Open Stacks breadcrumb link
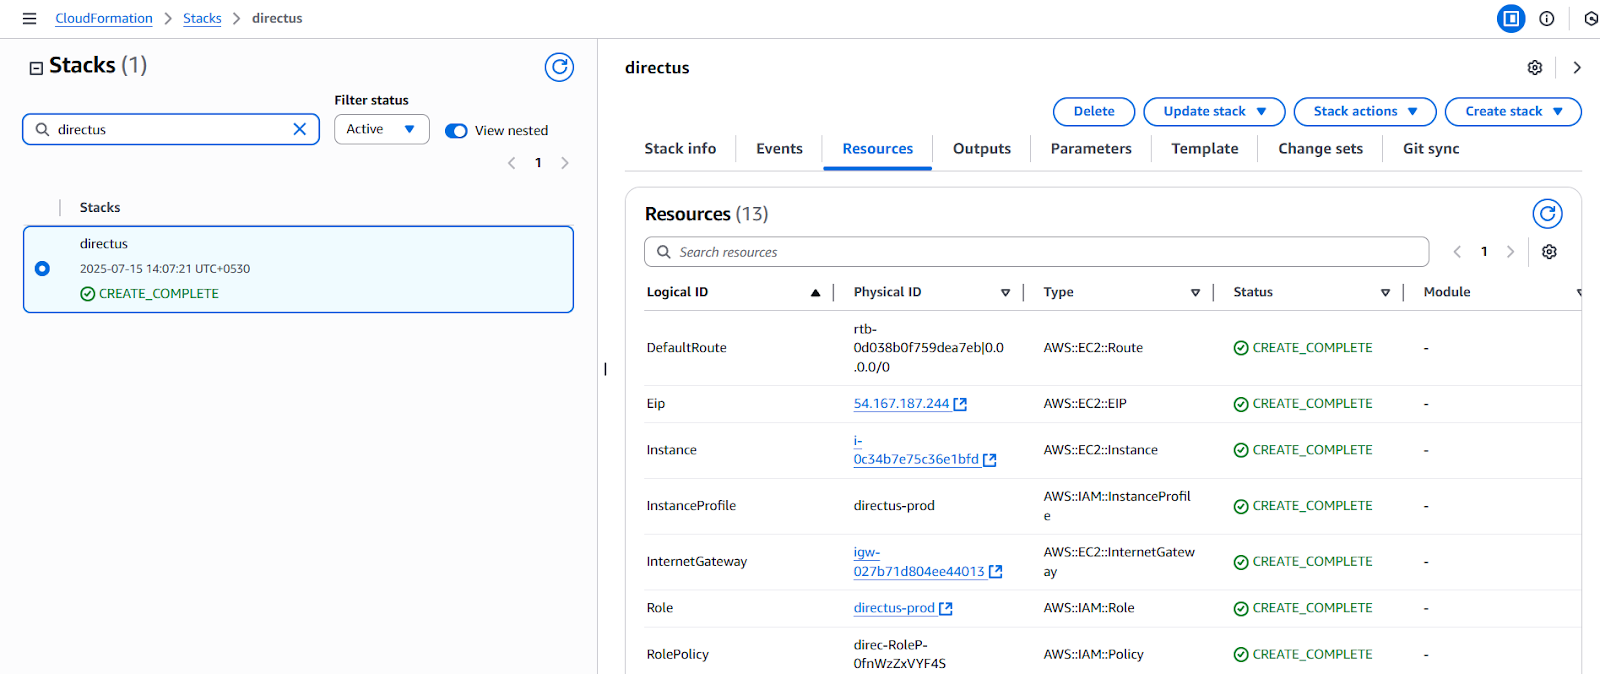The width and height of the screenshot is (1600, 674). (202, 18)
